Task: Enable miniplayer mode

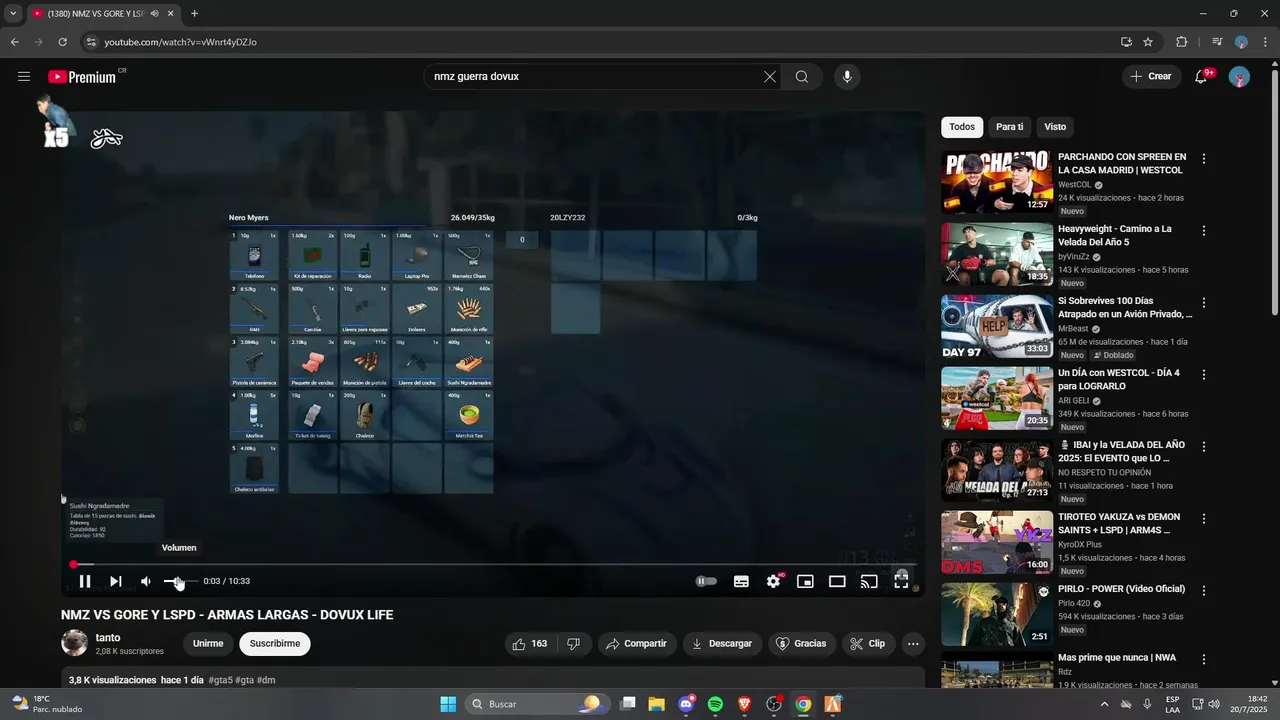Action: click(x=805, y=581)
